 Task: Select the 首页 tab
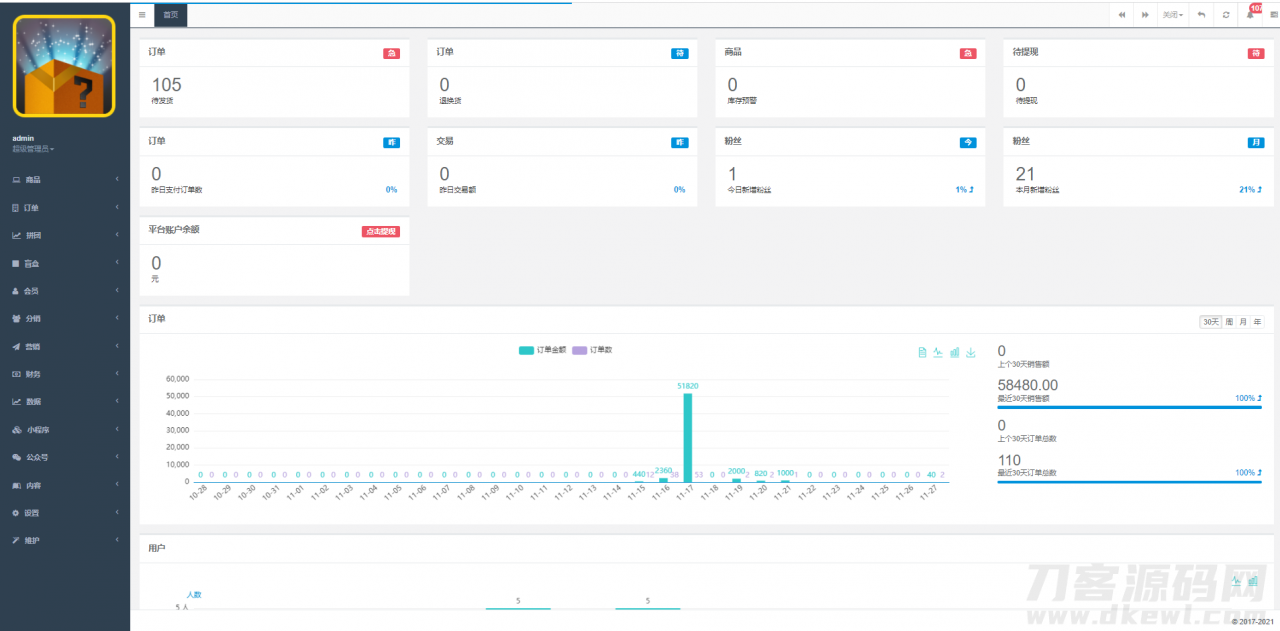(x=172, y=15)
